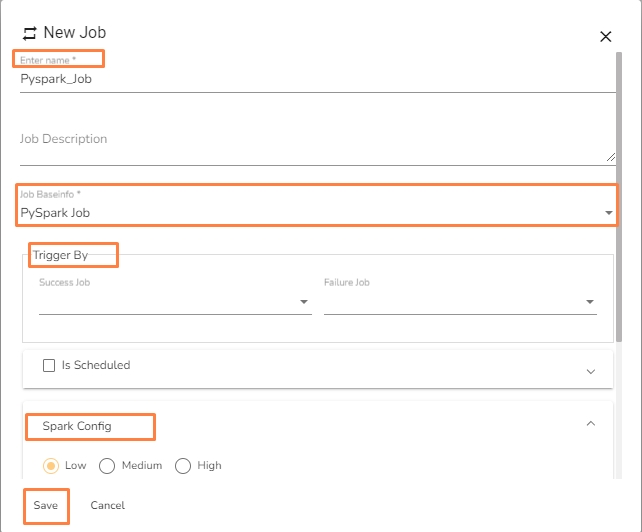Close the New Job dialog
Screen dimensions: 642x532
point(605,37)
